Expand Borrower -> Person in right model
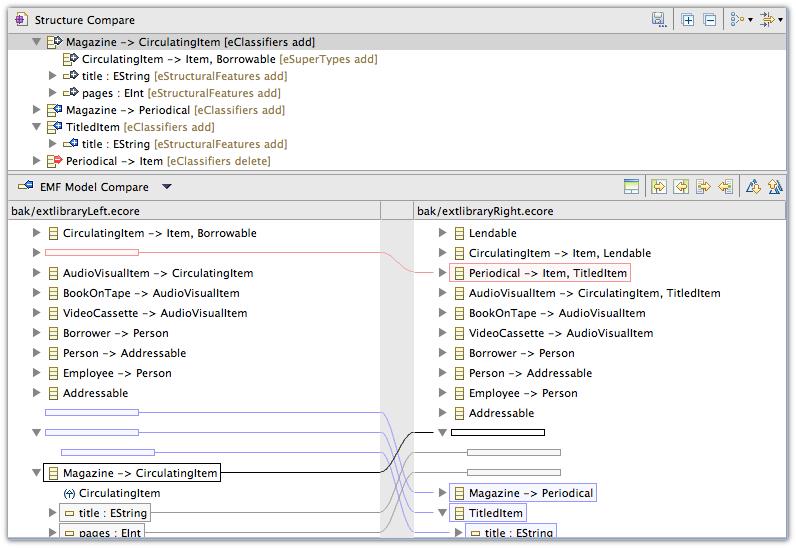The height and width of the screenshot is (548, 796). coord(442,352)
